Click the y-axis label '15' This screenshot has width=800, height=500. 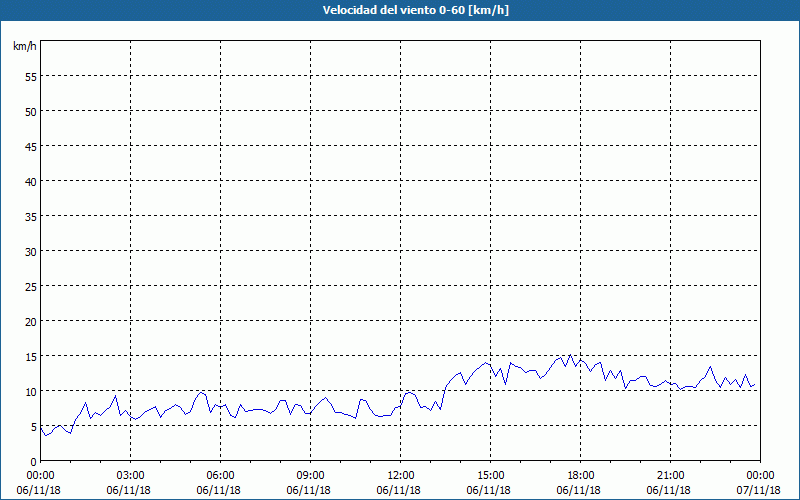coord(31,357)
